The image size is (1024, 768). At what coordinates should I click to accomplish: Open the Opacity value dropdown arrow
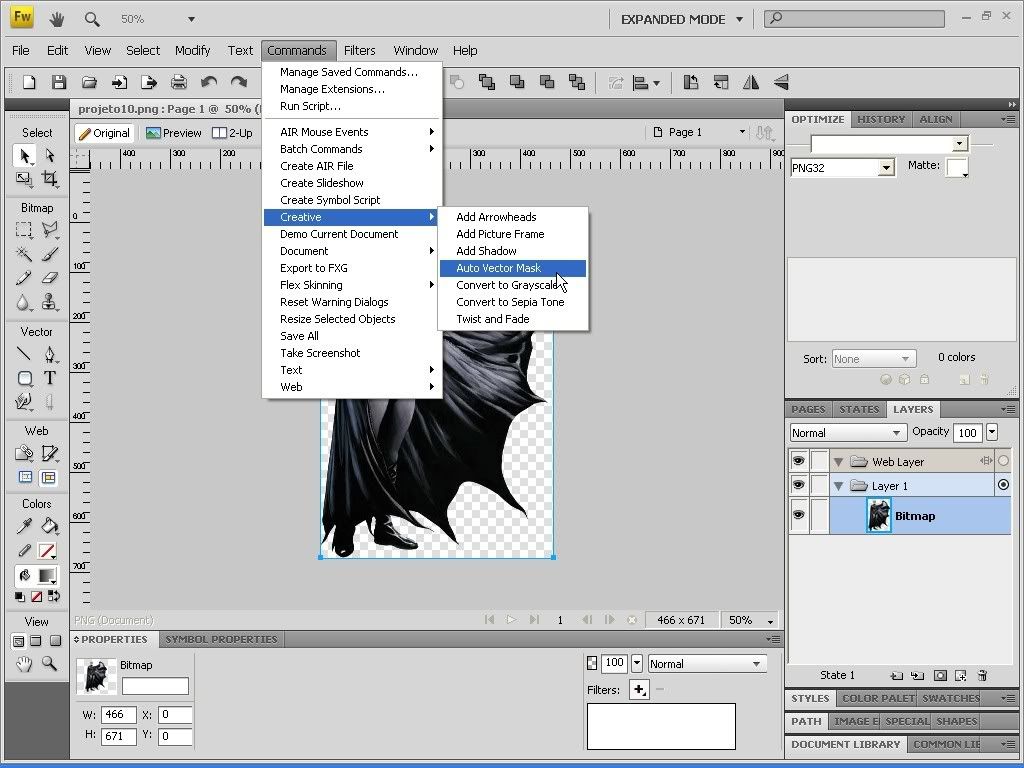coord(992,432)
